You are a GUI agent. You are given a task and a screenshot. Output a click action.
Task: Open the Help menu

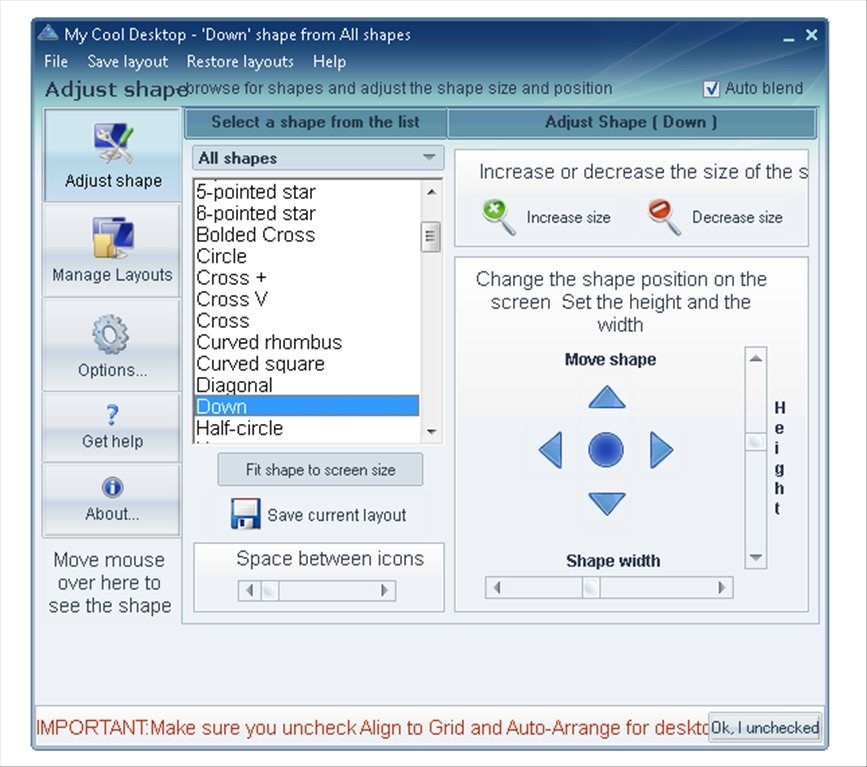(330, 61)
